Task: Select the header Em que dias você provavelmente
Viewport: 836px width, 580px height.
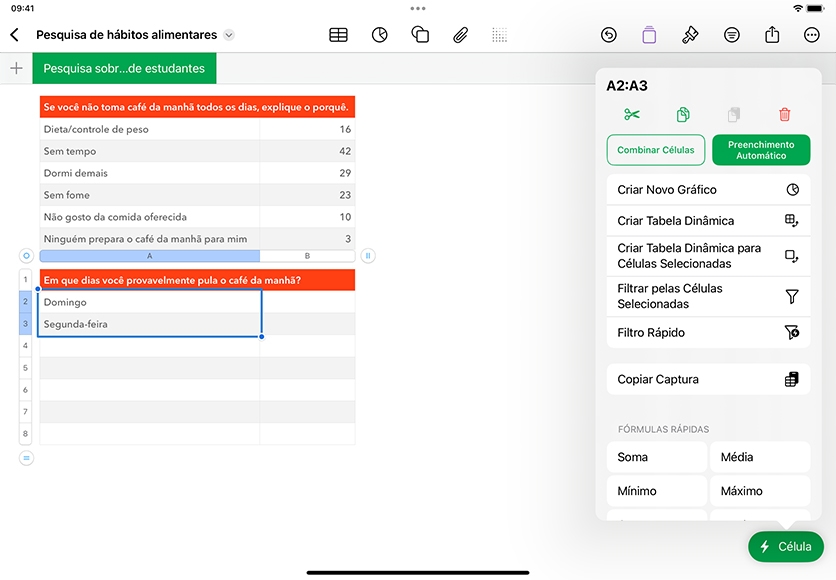Action: click(197, 280)
